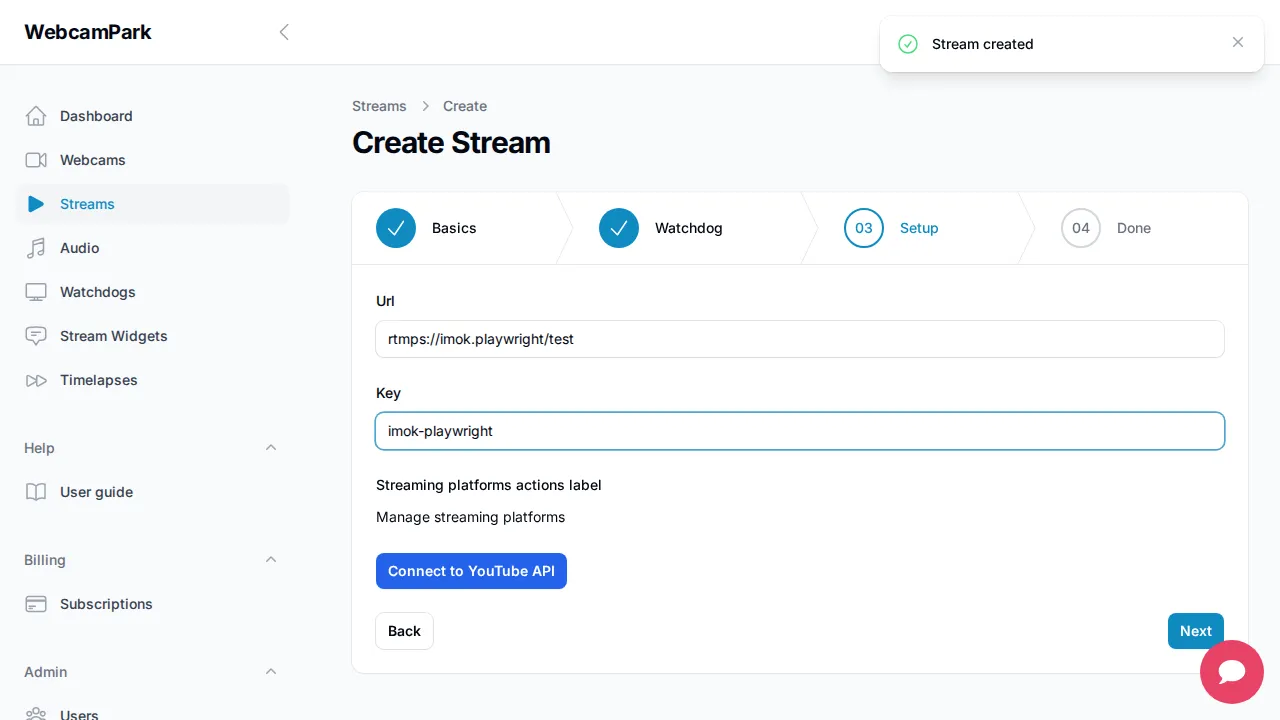Go to the Watchdog step

click(661, 228)
